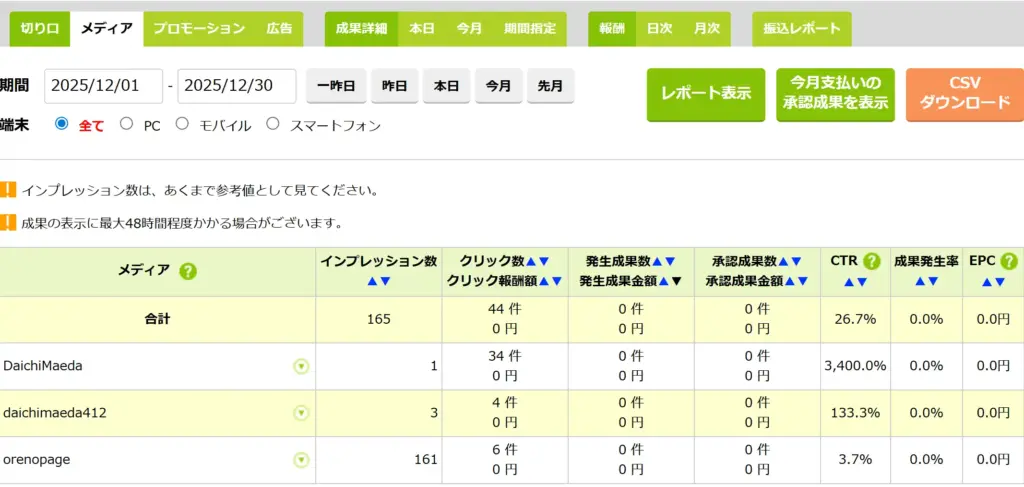Sort 発生成果金額 descending with black down arrow
This screenshot has height=487, width=1024.
tap(677, 282)
